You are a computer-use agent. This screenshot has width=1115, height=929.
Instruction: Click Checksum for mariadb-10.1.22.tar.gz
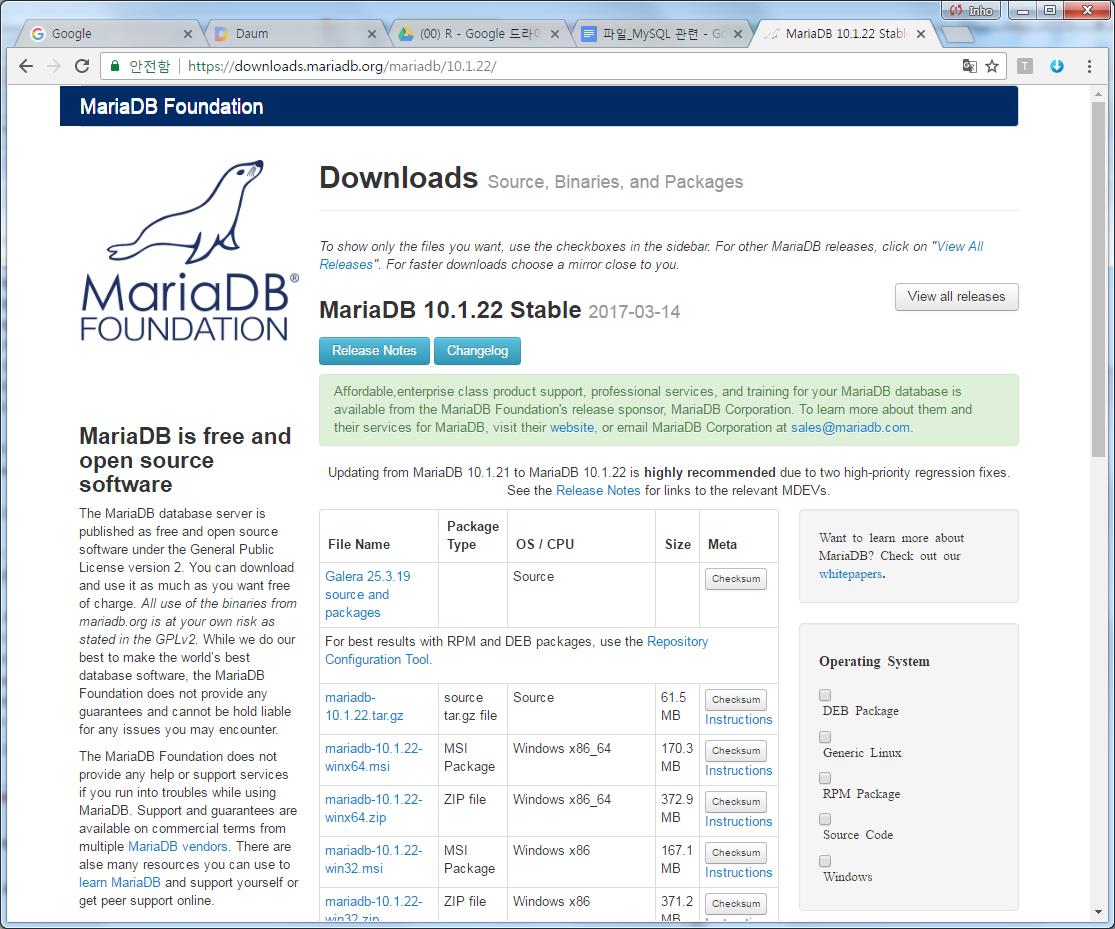736,700
